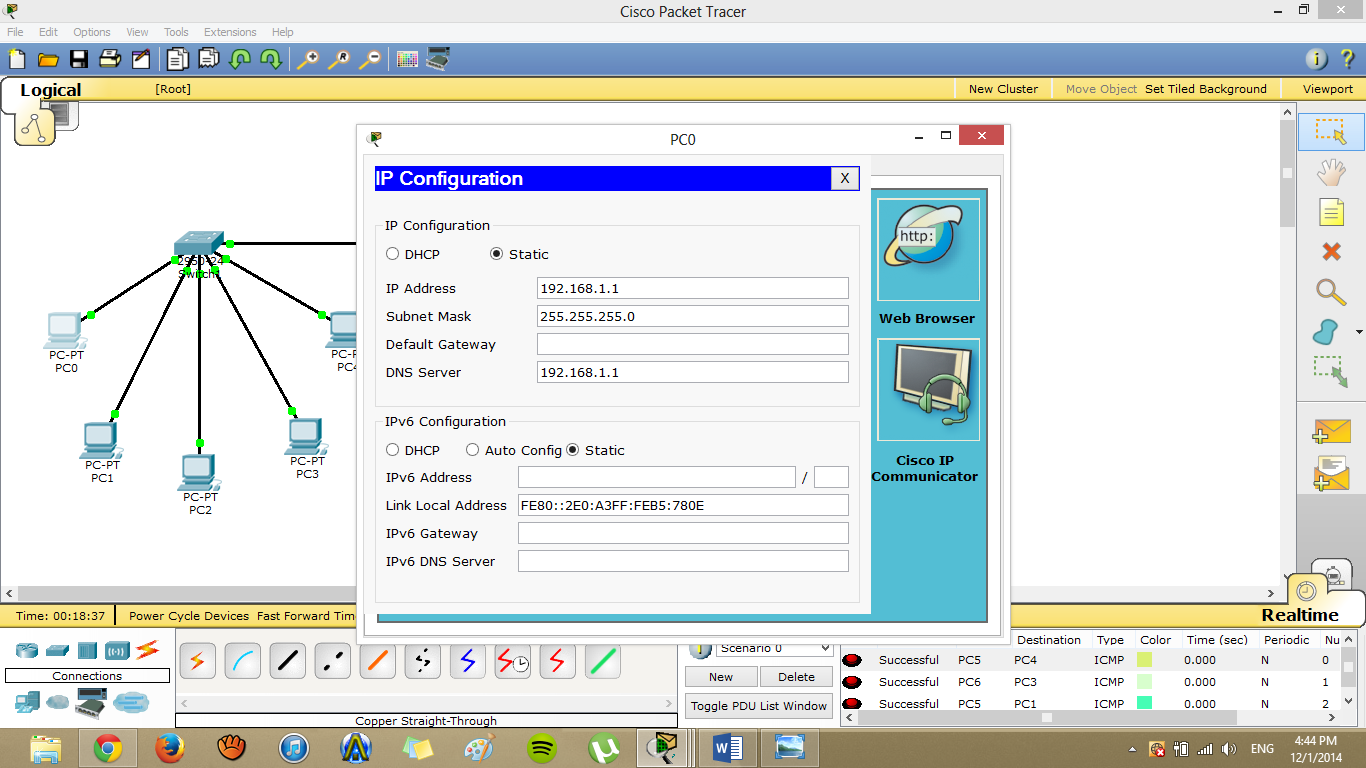Select the Automatic connection lightning bolt

[197, 661]
